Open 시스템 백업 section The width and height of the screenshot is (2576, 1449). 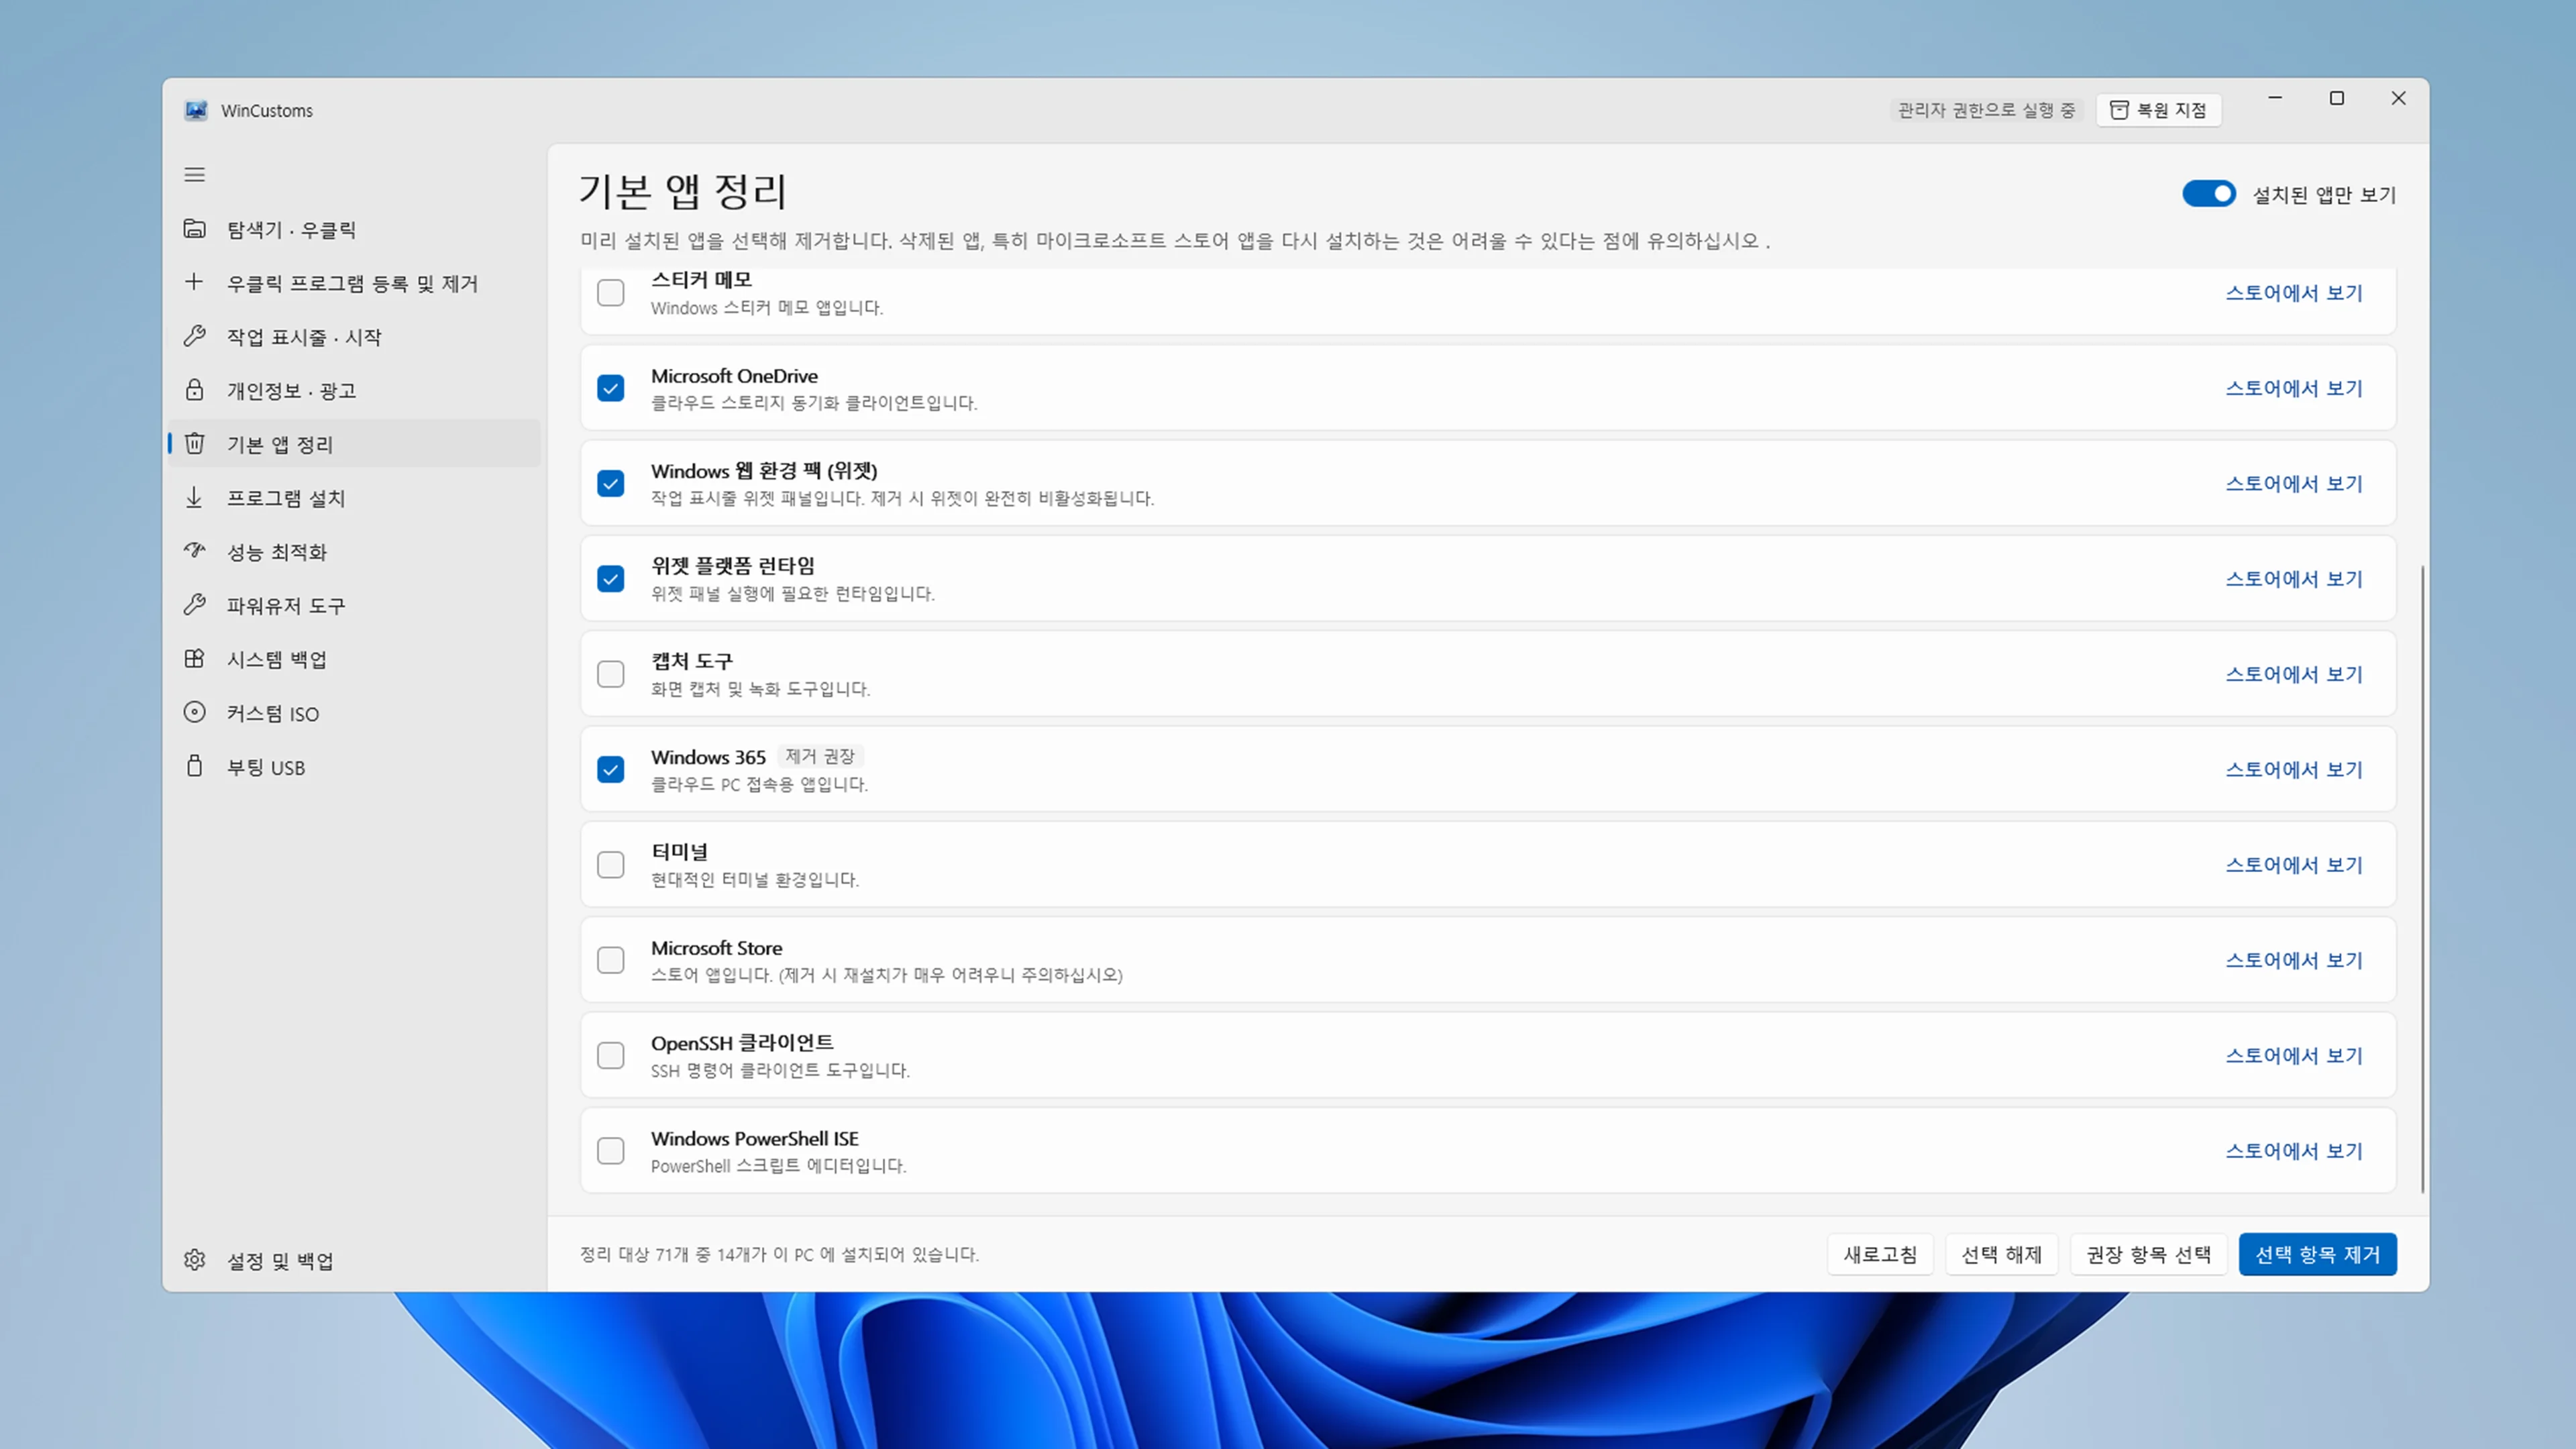354,658
